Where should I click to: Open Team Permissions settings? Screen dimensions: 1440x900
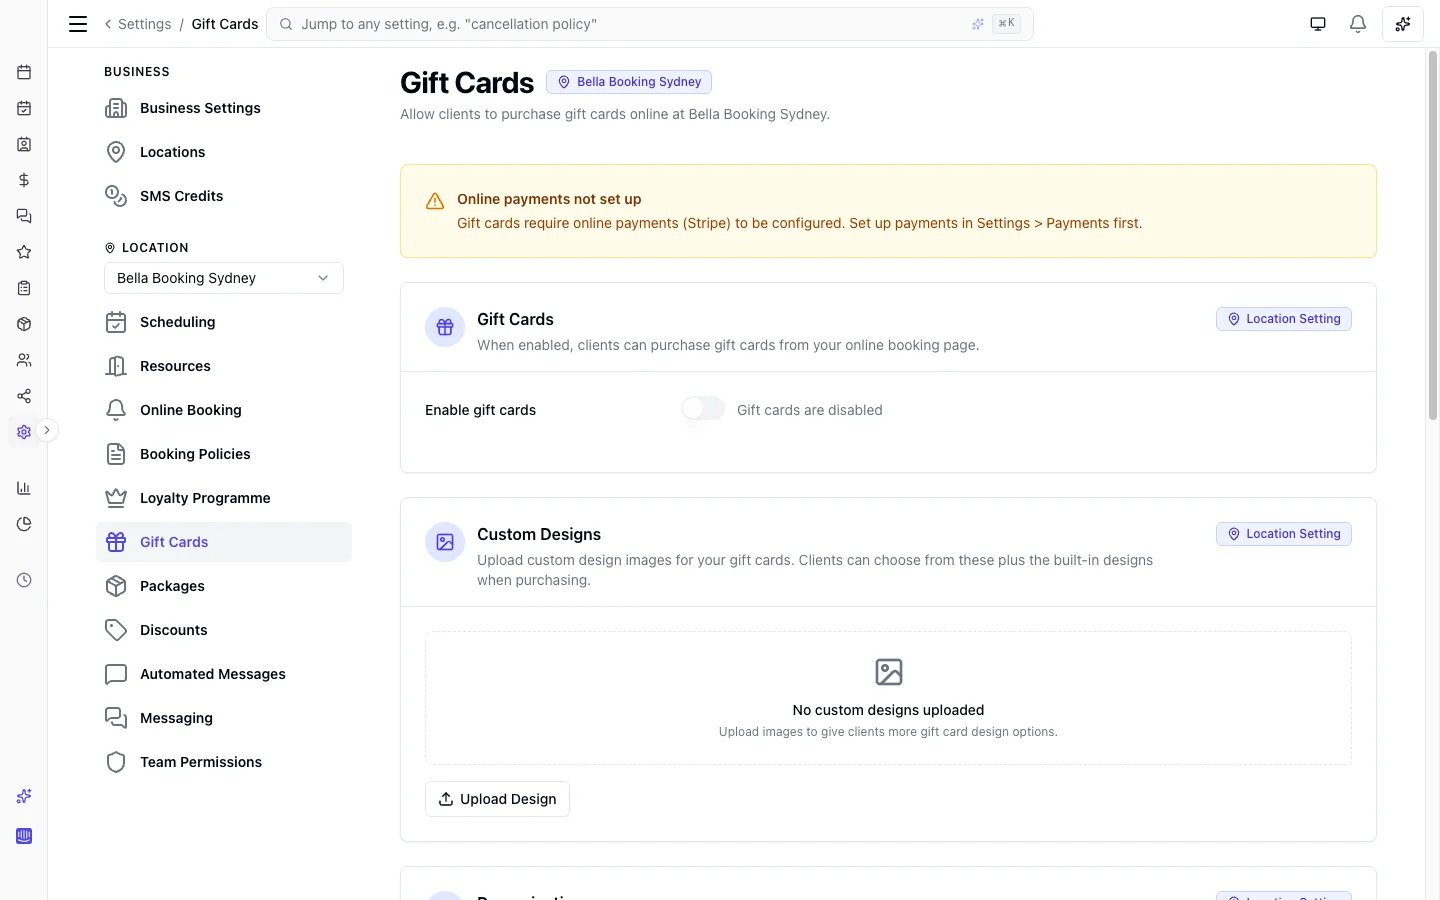point(224,762)
